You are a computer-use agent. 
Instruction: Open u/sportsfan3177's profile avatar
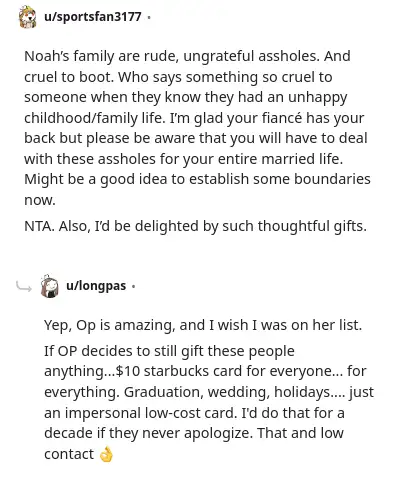[27, 17]
